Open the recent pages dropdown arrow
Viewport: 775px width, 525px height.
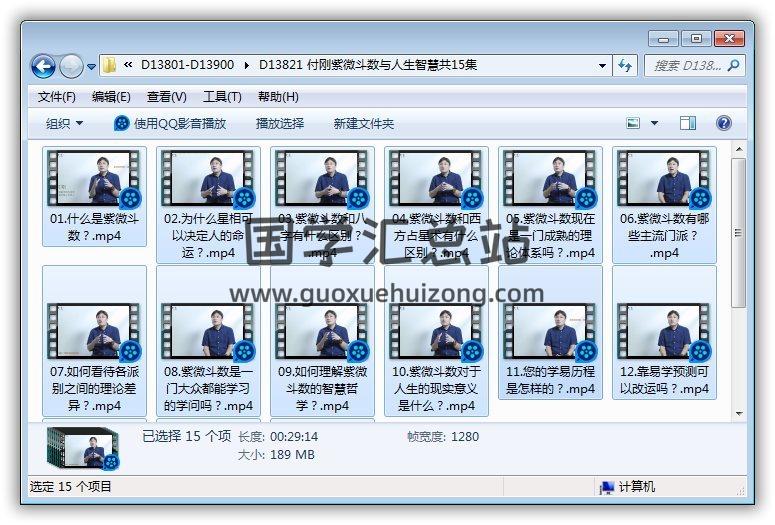point(92,67)
